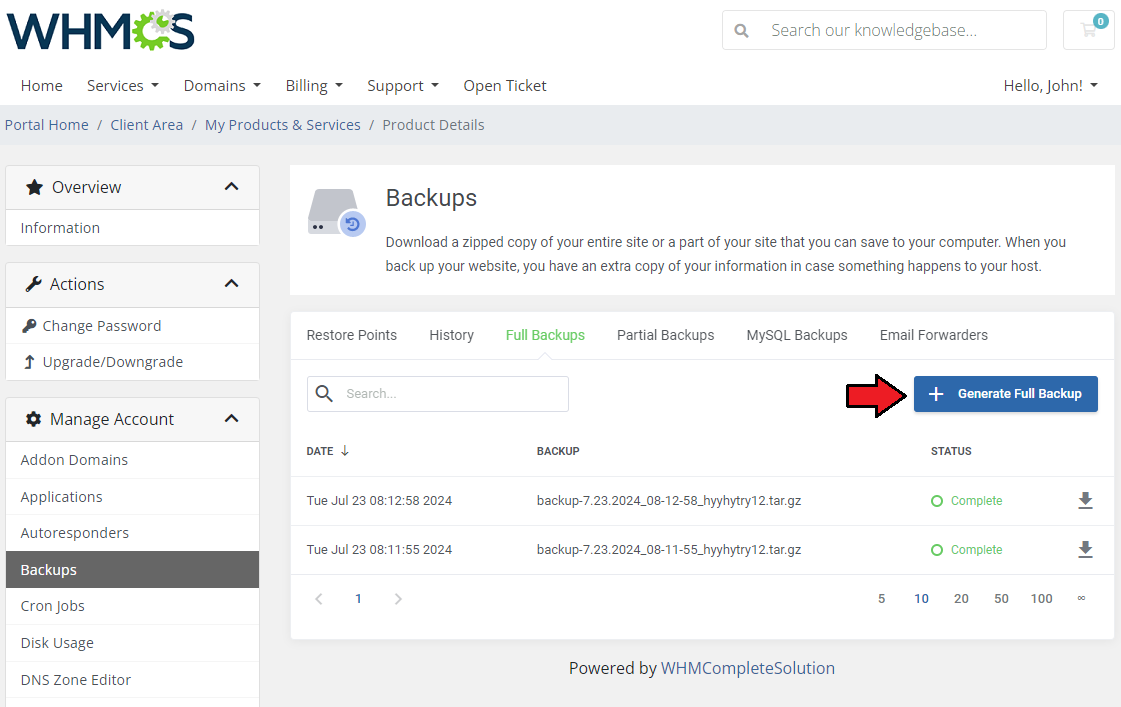Show 10 entries per page

coord(922,599)
